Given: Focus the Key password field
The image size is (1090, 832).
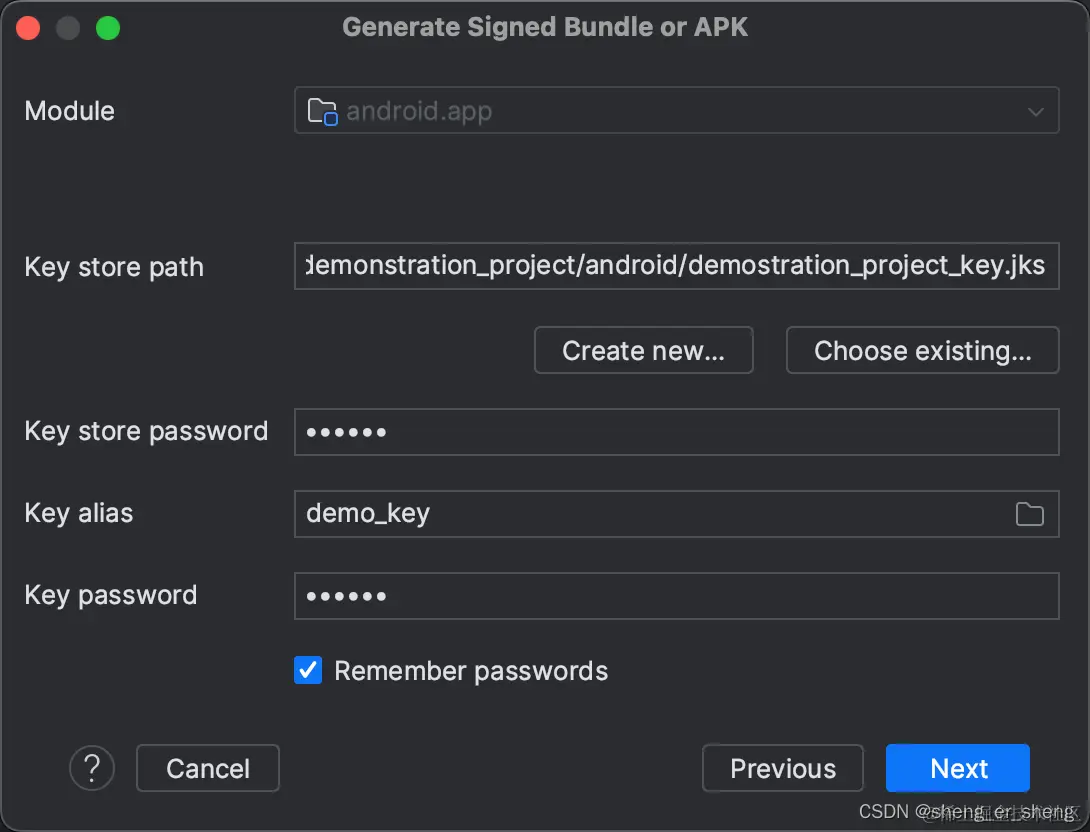Looking at the screenshot, I should [x=676, y=596].
